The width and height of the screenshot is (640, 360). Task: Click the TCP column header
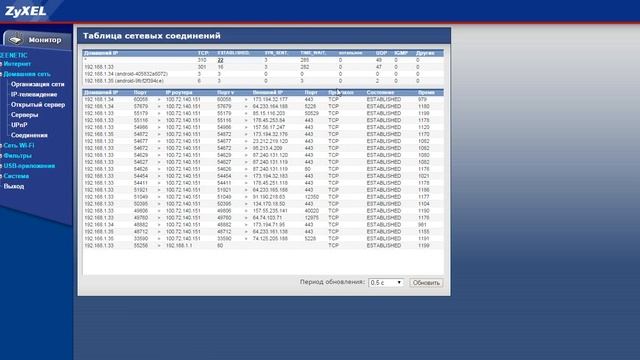202,53
